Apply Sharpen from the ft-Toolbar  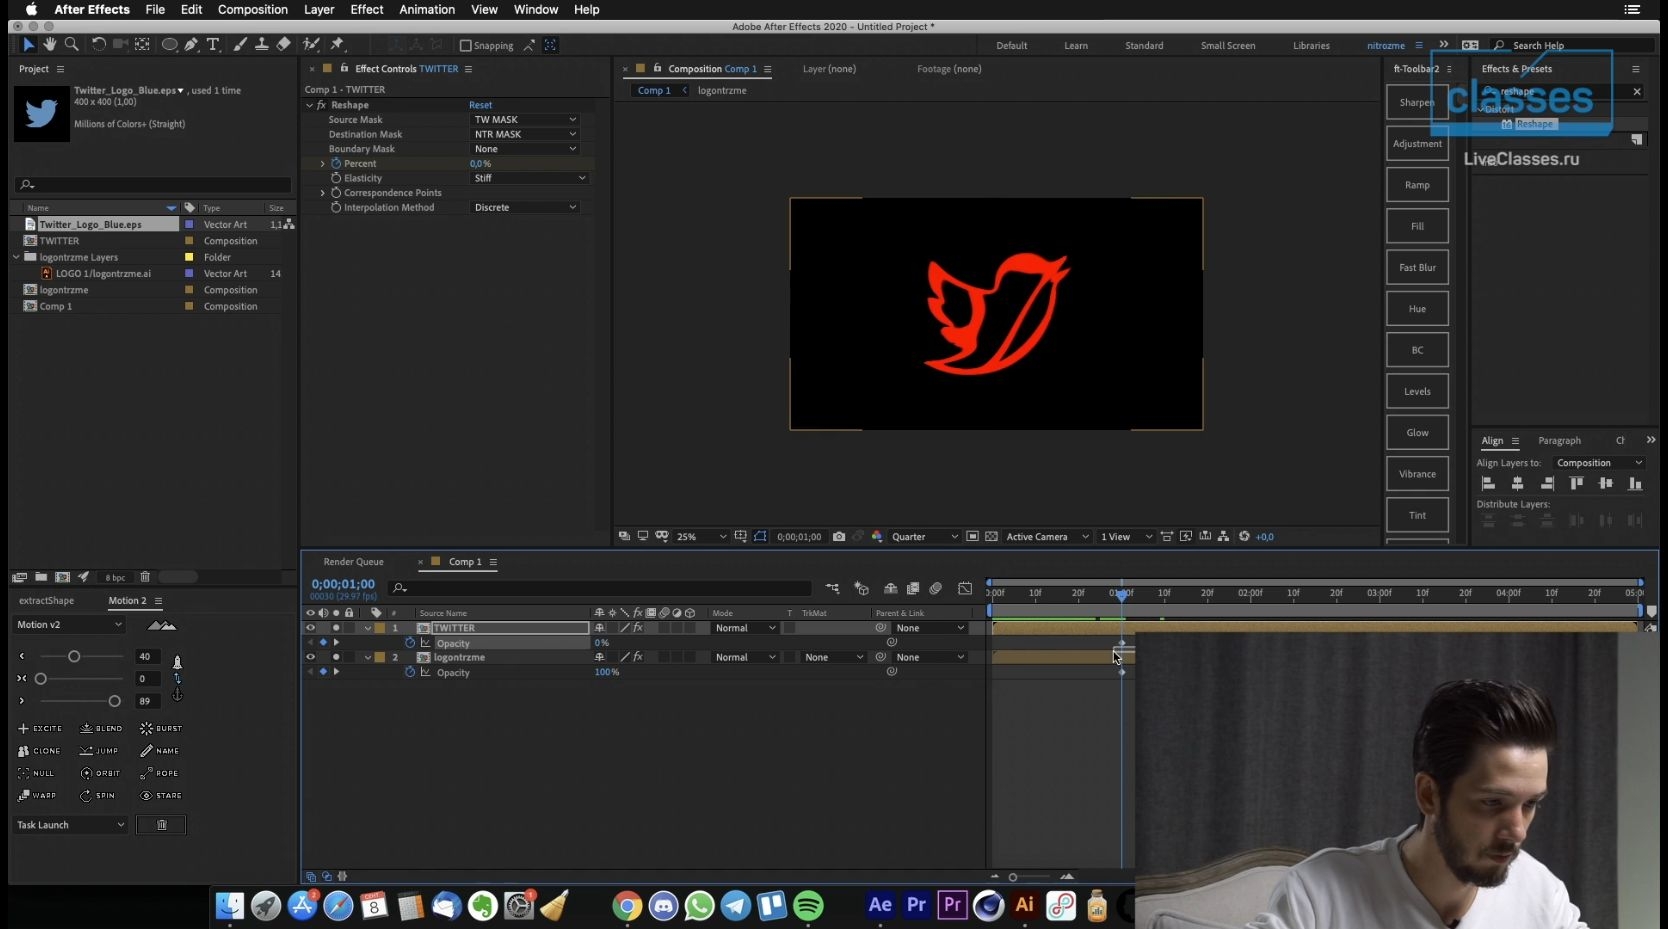(1417, 102)
